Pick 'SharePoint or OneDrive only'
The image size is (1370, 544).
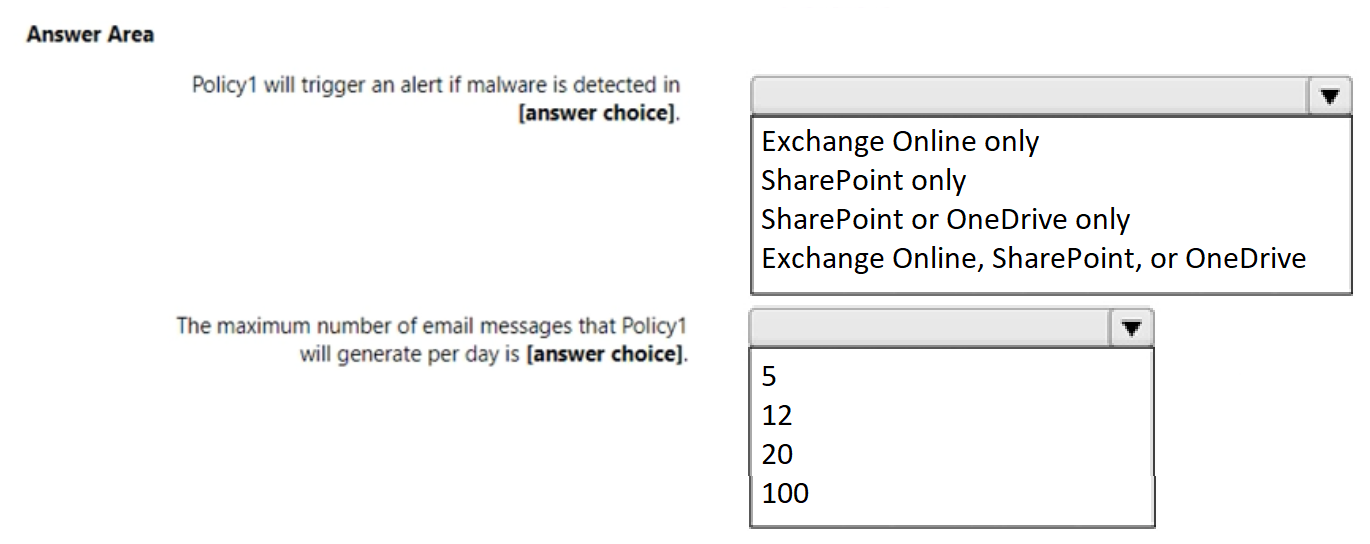(945, 220)
